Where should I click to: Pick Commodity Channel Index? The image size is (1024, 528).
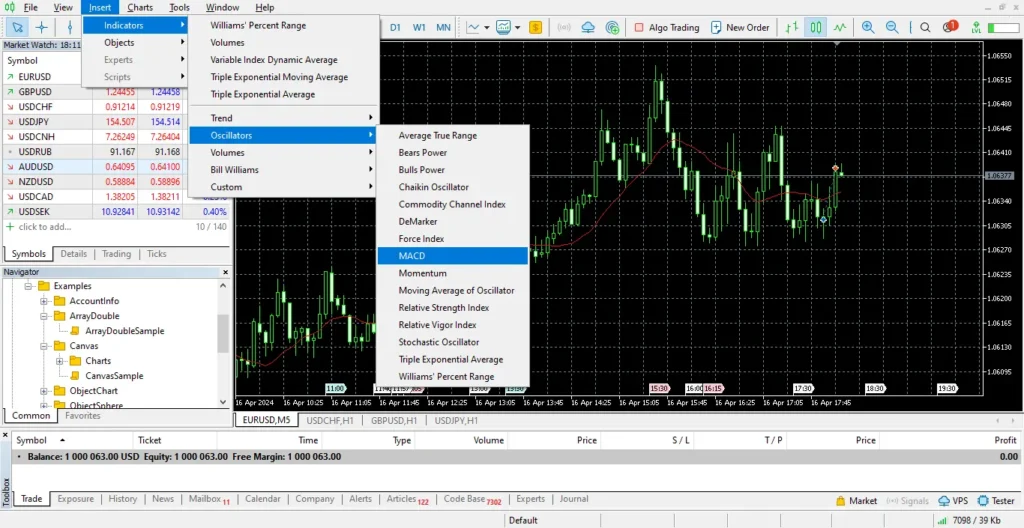[453, 205]
